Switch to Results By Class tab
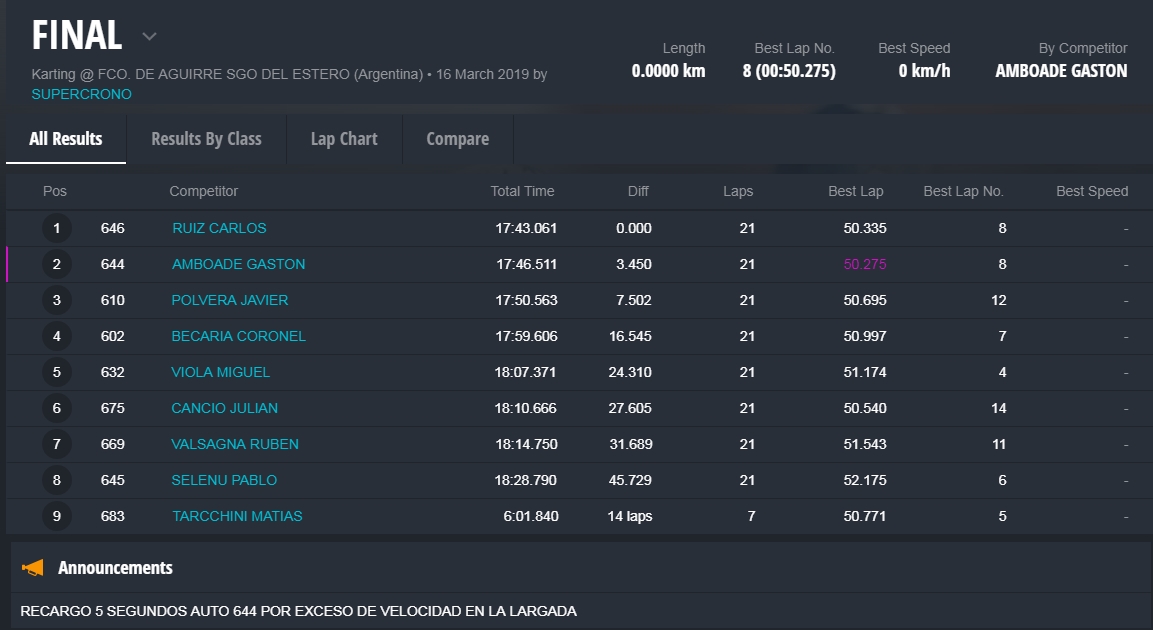This screenshot has height=630, width=1153. pyautogui.click(x=206, y=139)
